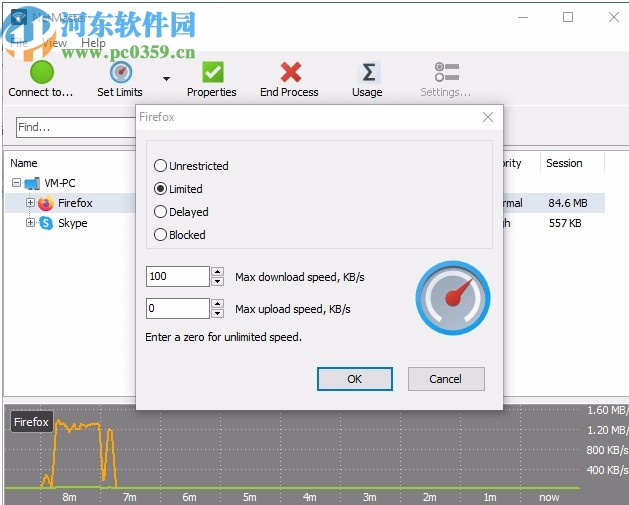This screenshot has width=629, height=505.
Task: Click the Firefox label on the graph
Action: coord(31,422)
